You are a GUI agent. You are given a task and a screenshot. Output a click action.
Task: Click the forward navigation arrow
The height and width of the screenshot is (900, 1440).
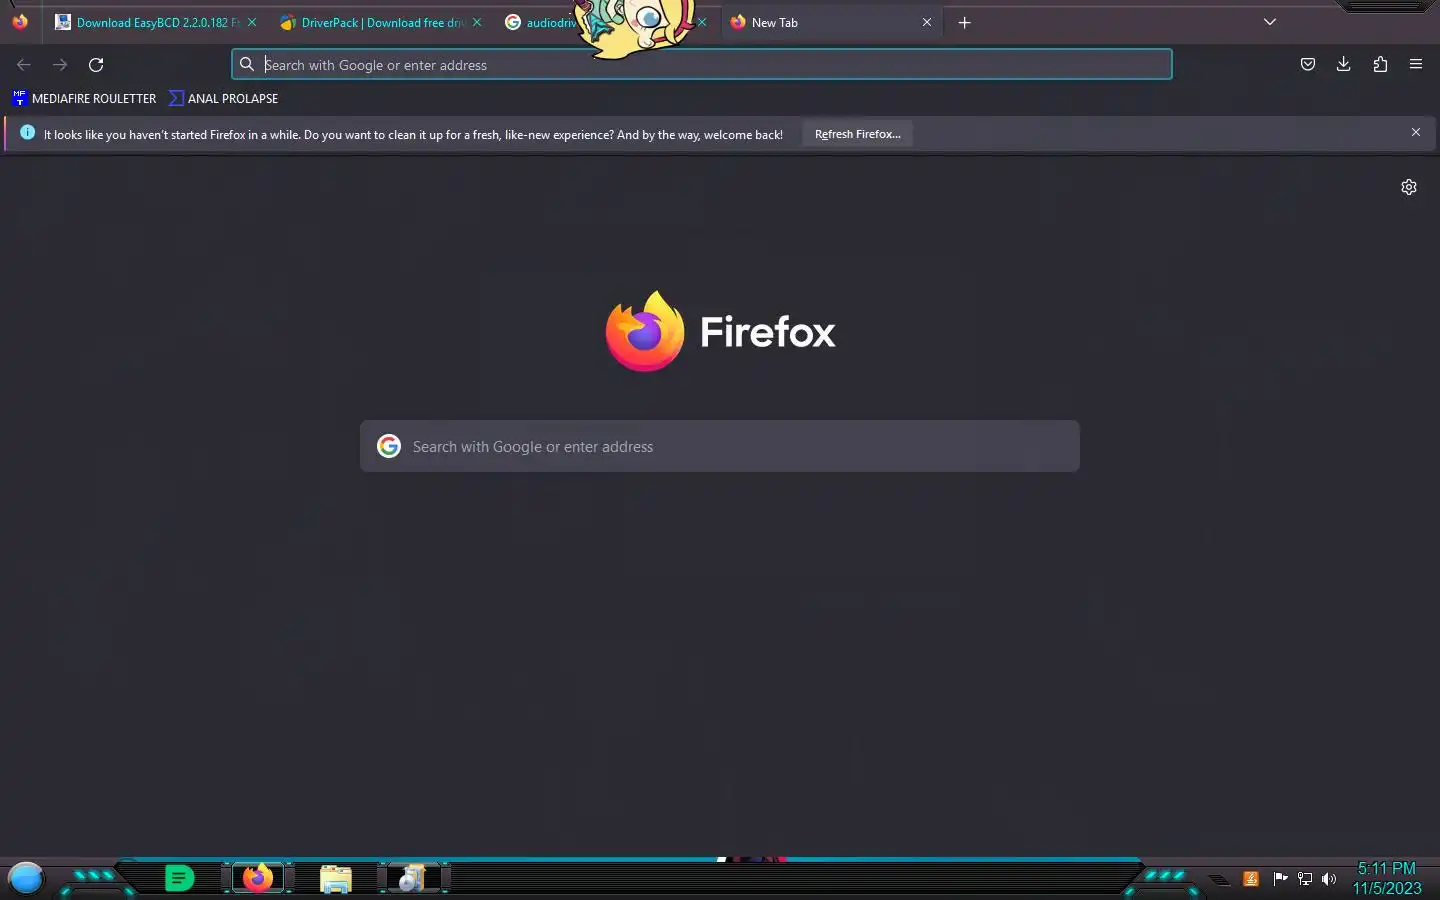tap(60, 65)
